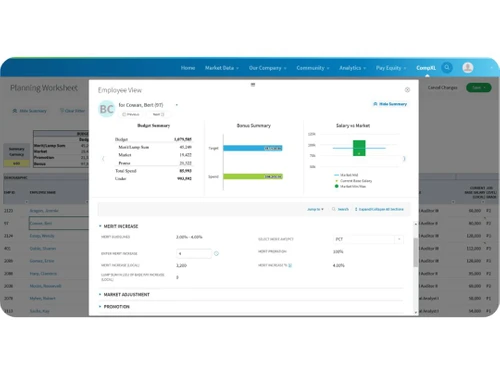Click Expand/Collapse All Sections

pyautogui.click(x=379, y=209)
